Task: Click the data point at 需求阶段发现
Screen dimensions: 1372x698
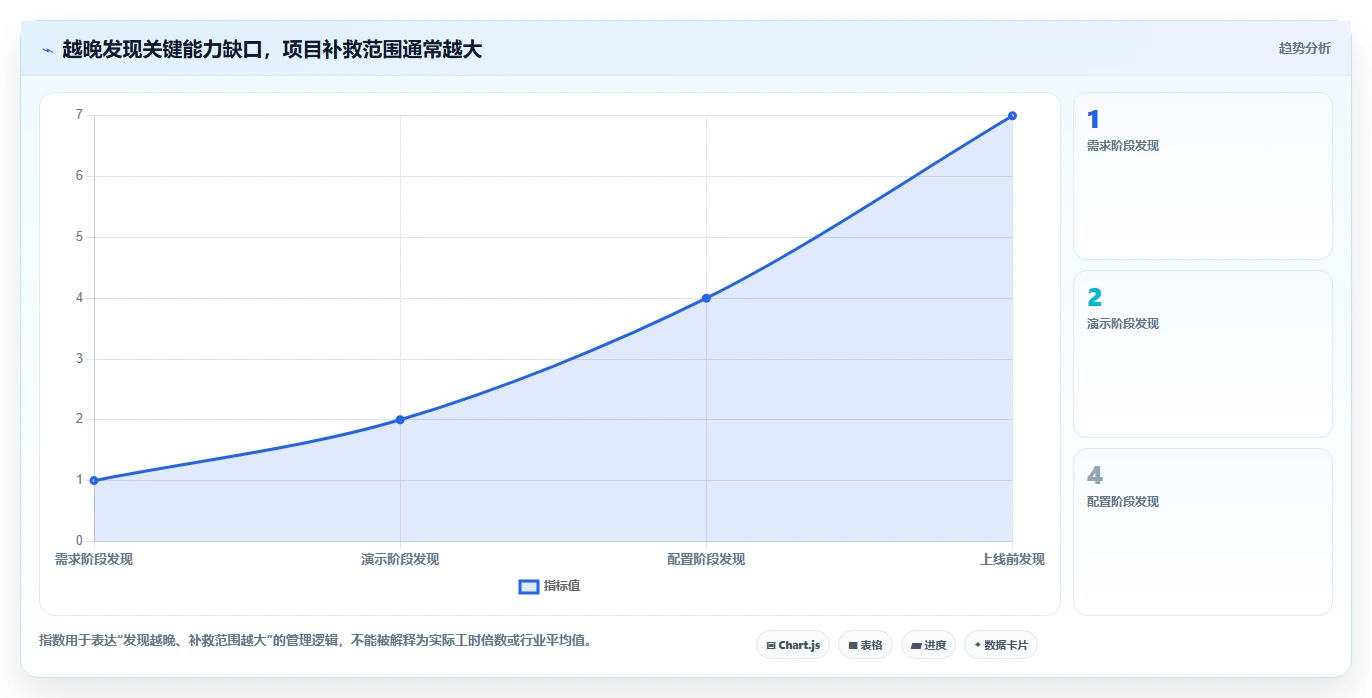Action: point(94,480)
